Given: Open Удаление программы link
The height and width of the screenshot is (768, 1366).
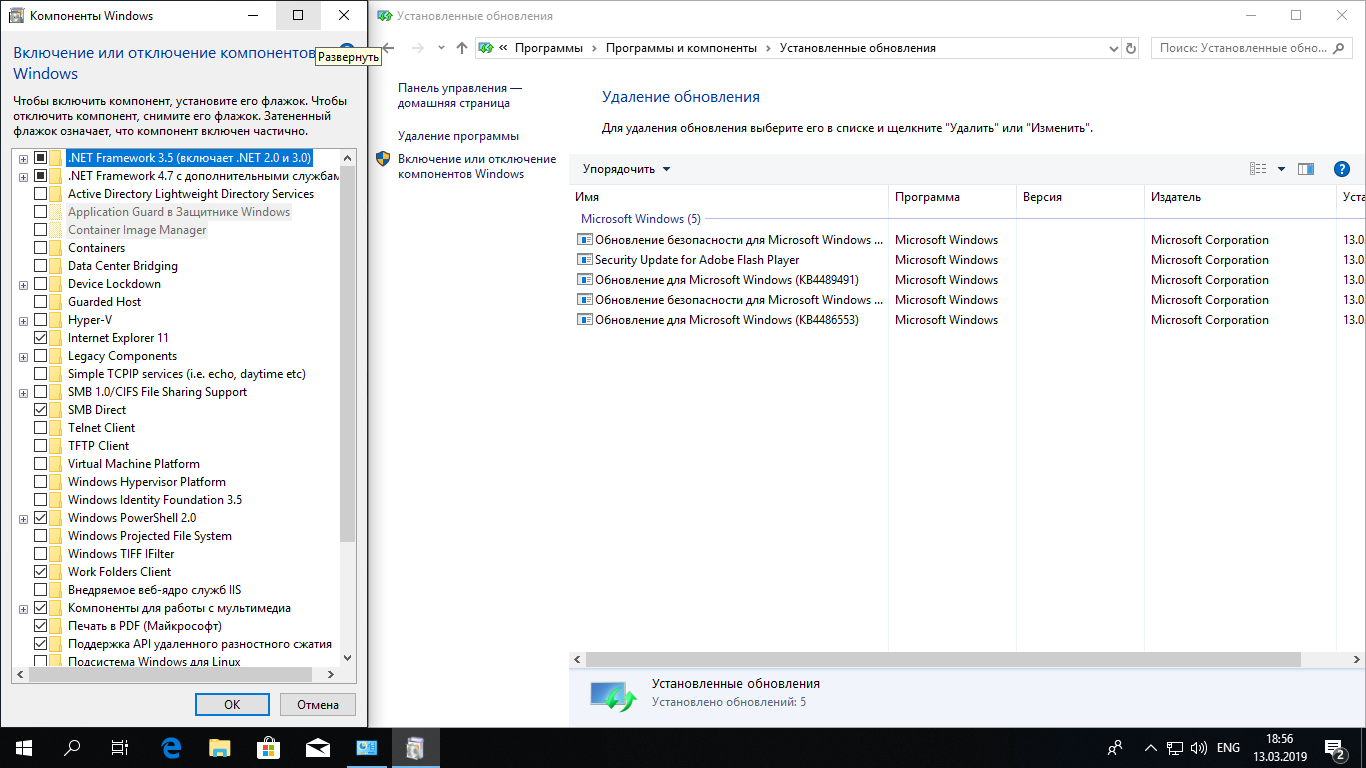Looking at the screenshot, I should (458, 136).
